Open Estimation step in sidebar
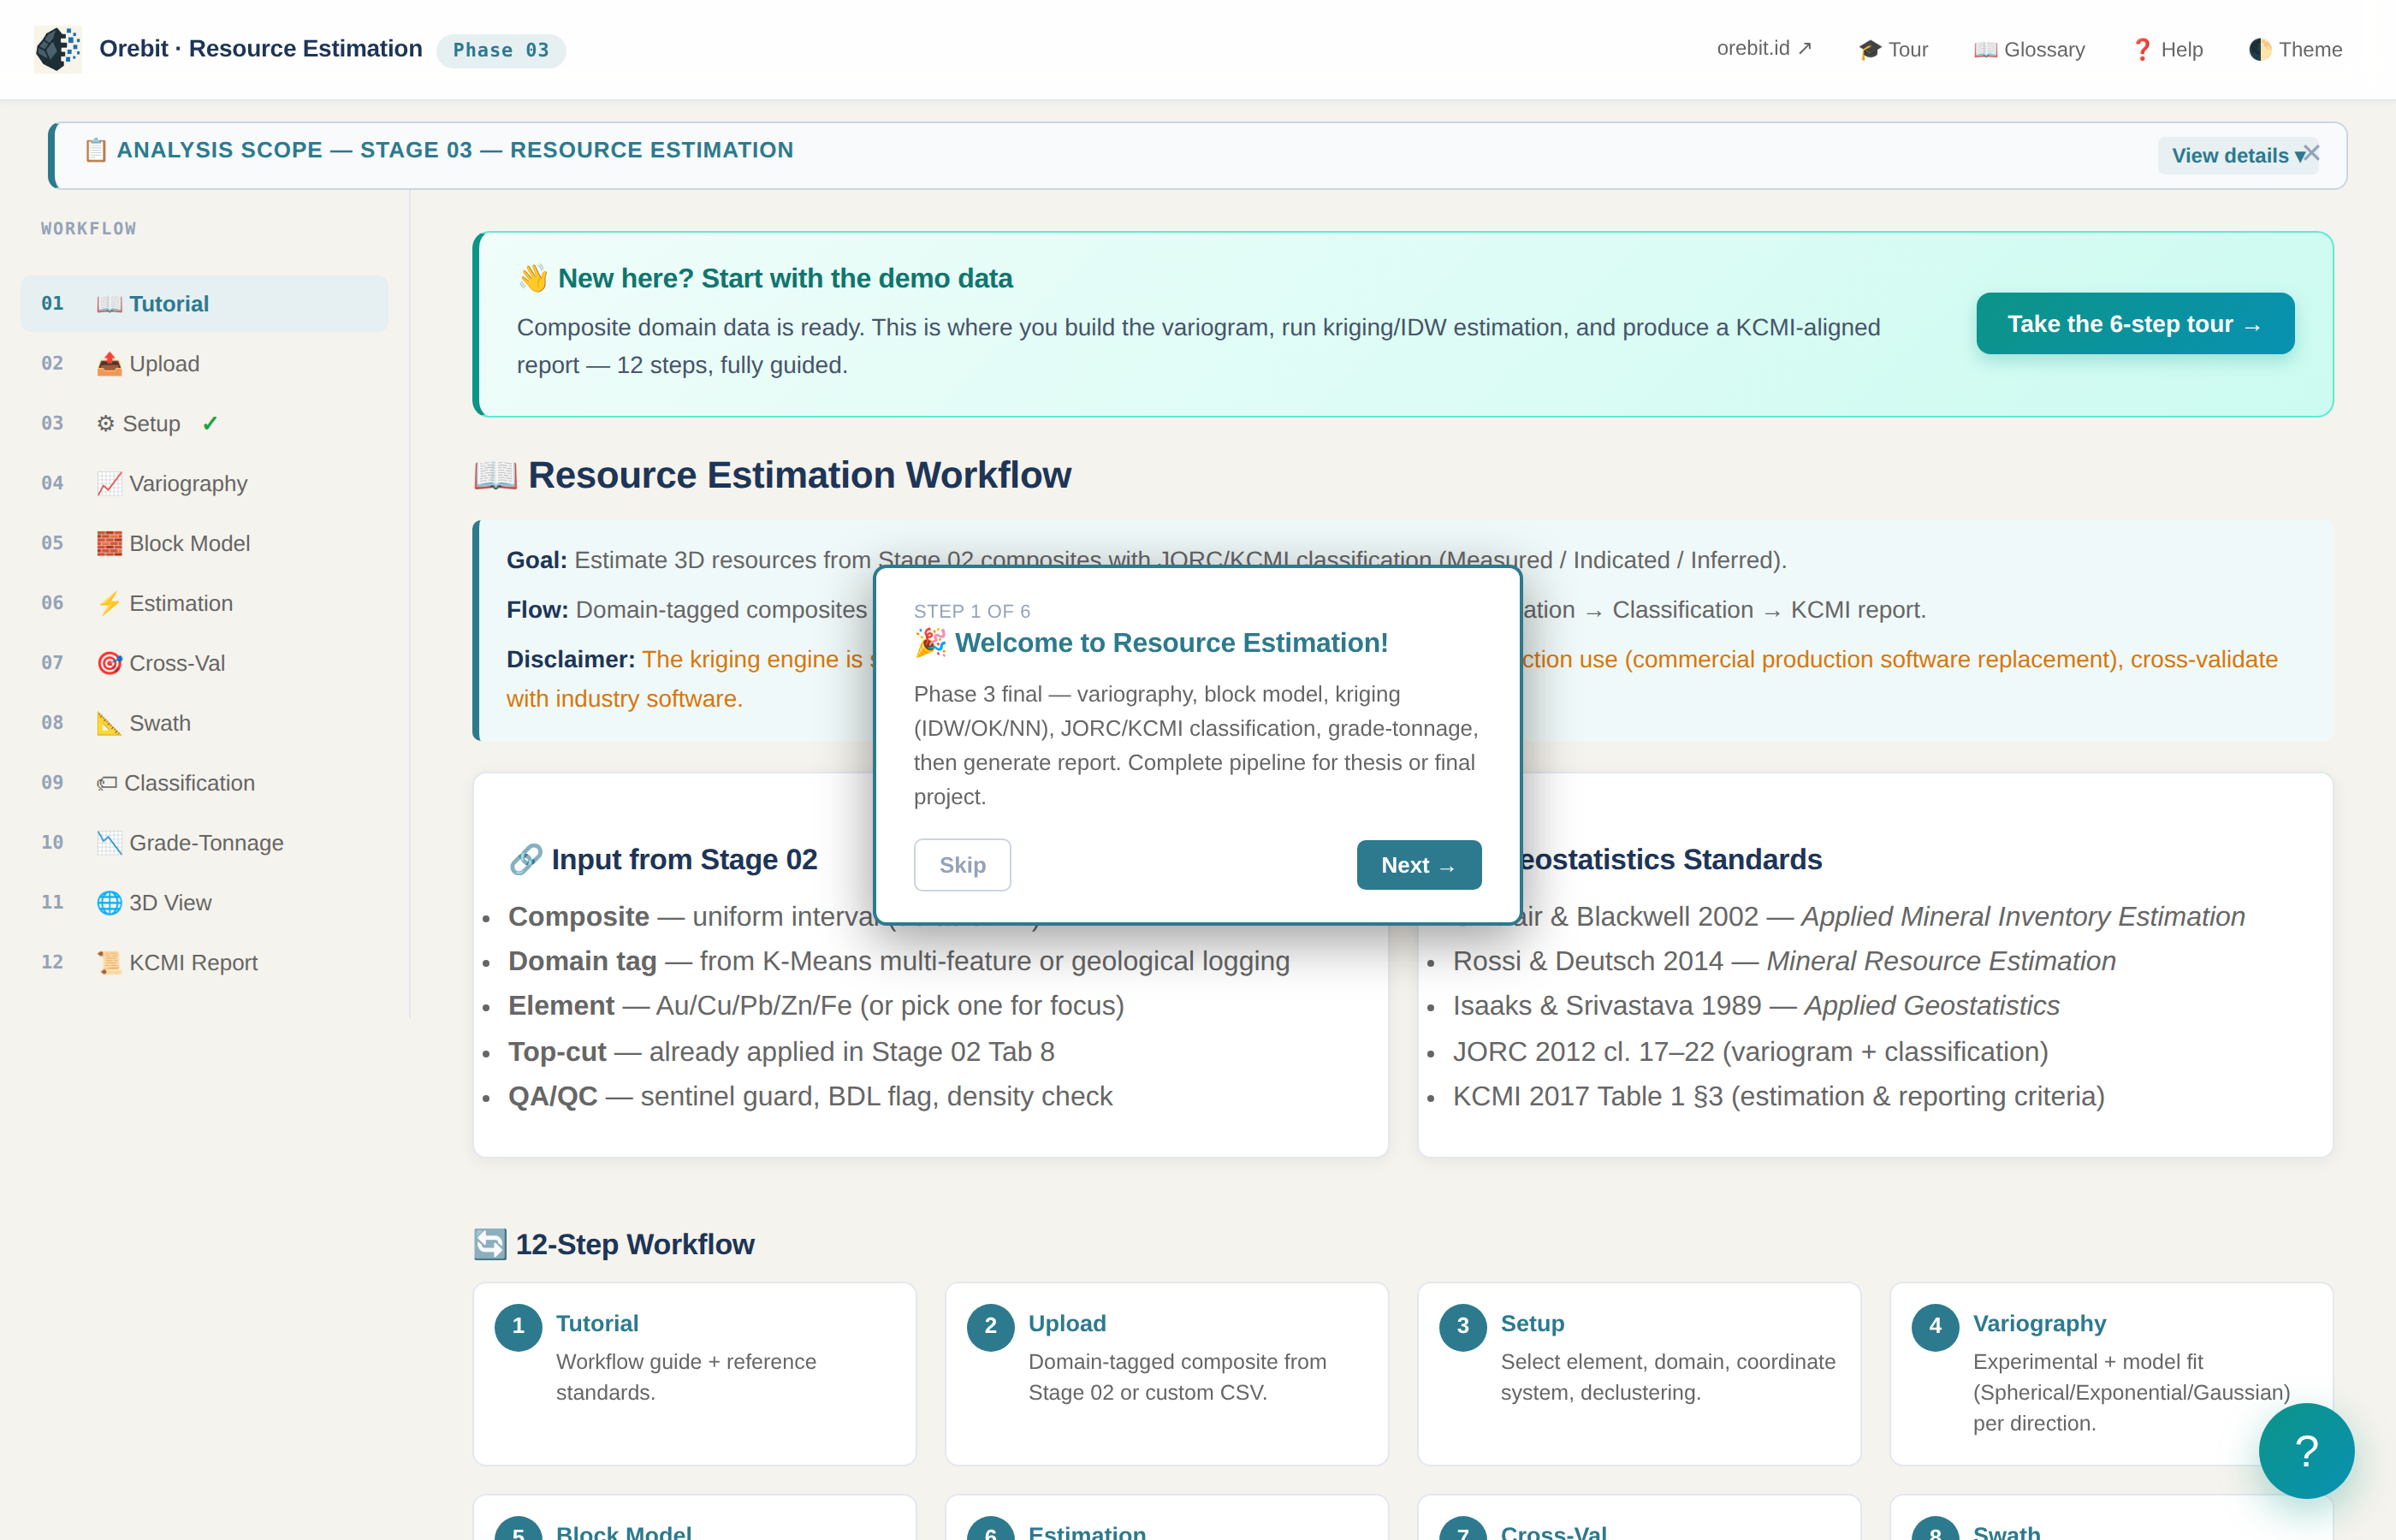 coord(204,603)
